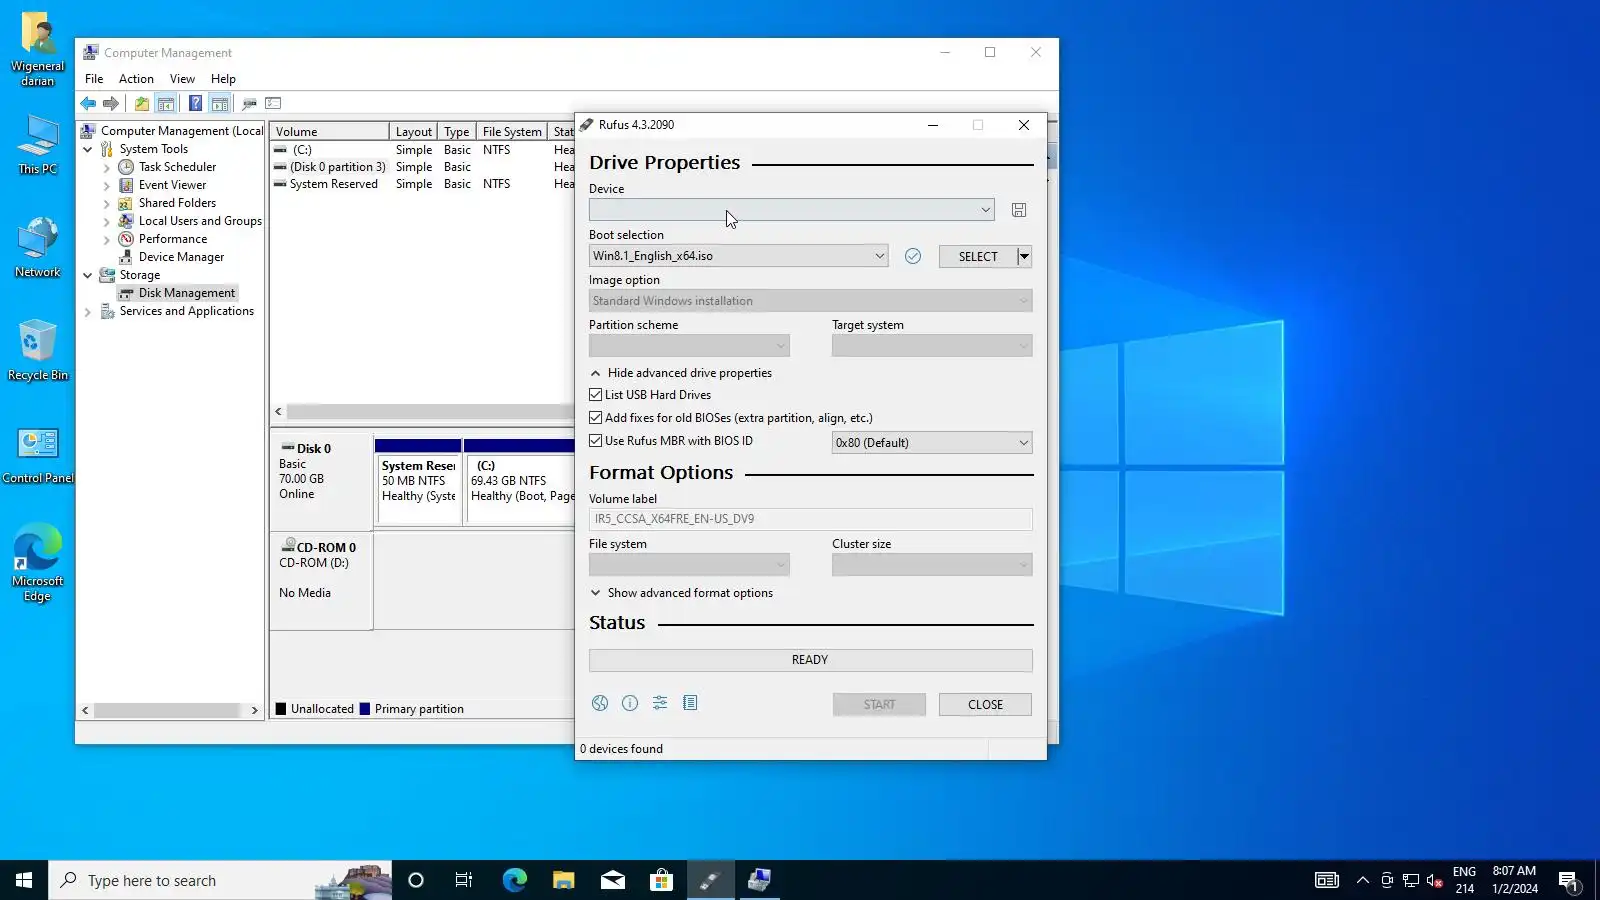Screen dimensions: 1600x900
Task: Open Microsoft Store from the taskbar
Action: point(662,880)
